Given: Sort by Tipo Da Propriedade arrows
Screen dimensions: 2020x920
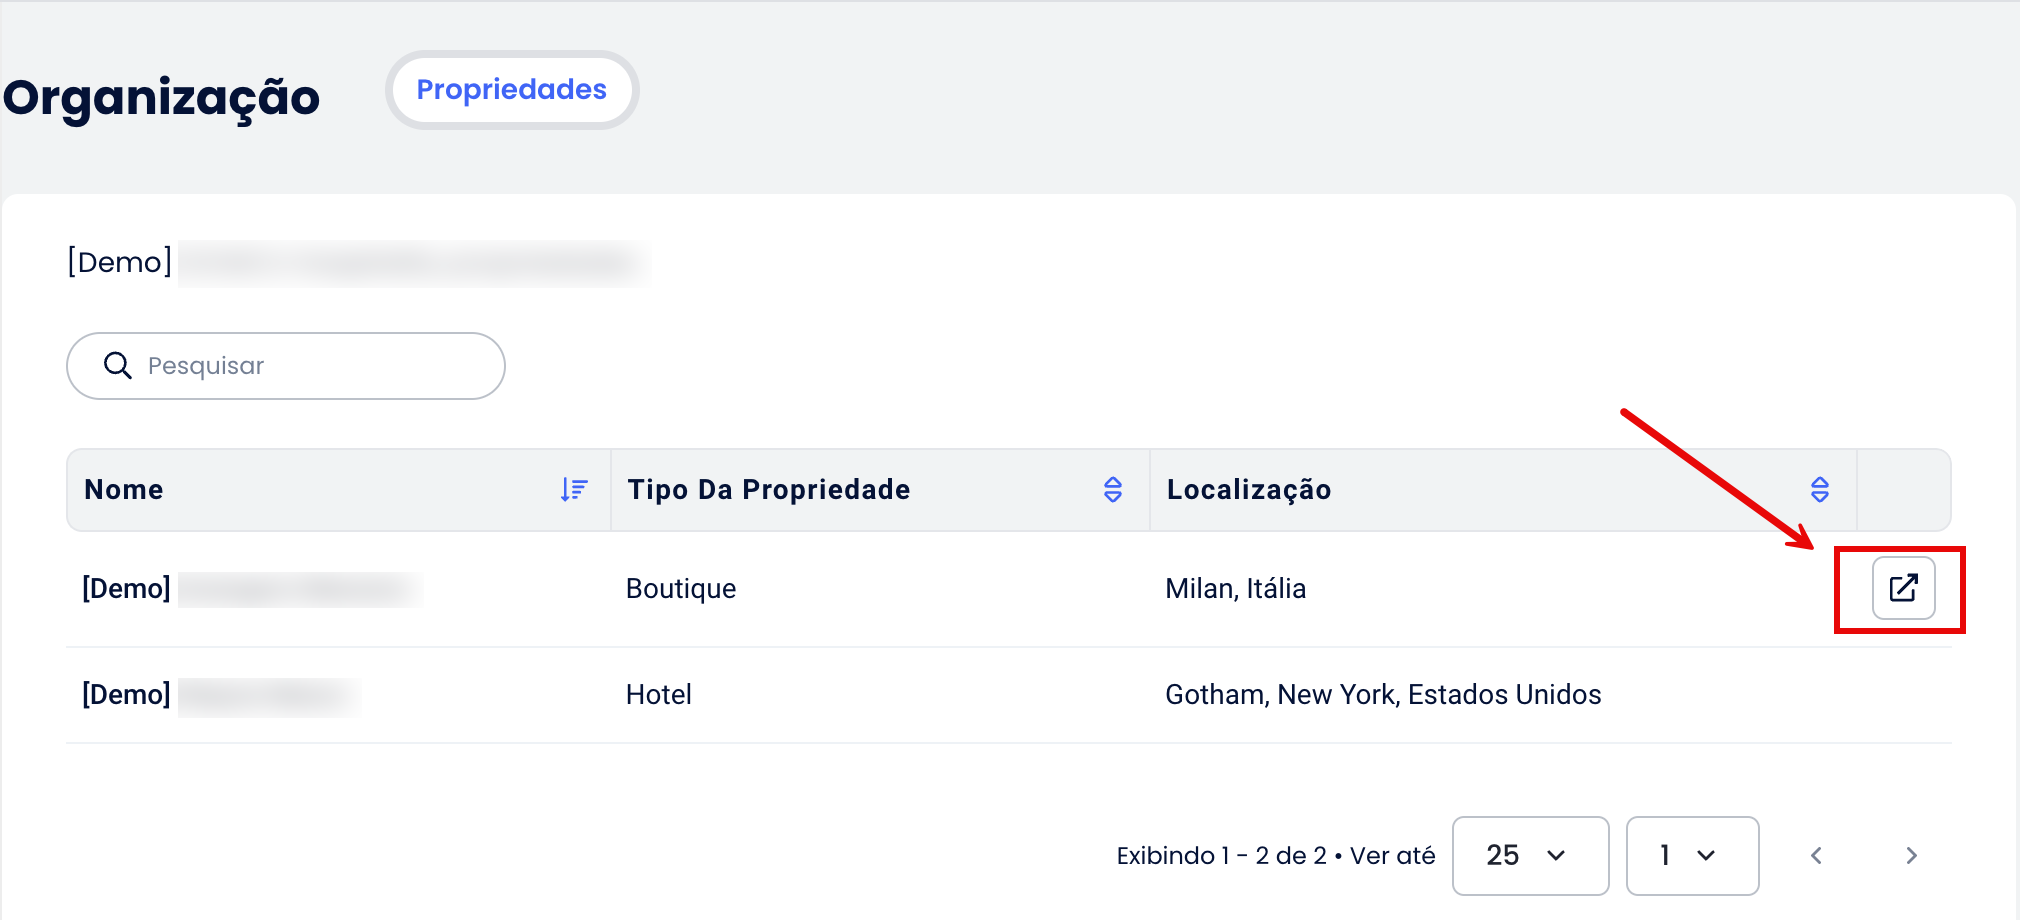Looking at the screenshot, I should click(1113, 489).
